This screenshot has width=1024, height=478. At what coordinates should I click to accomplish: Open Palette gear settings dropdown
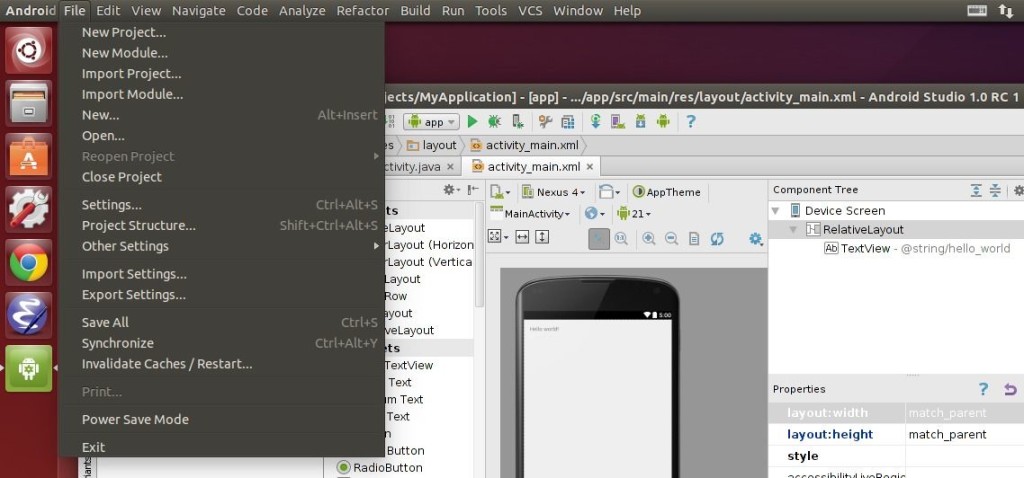[451, 190]
